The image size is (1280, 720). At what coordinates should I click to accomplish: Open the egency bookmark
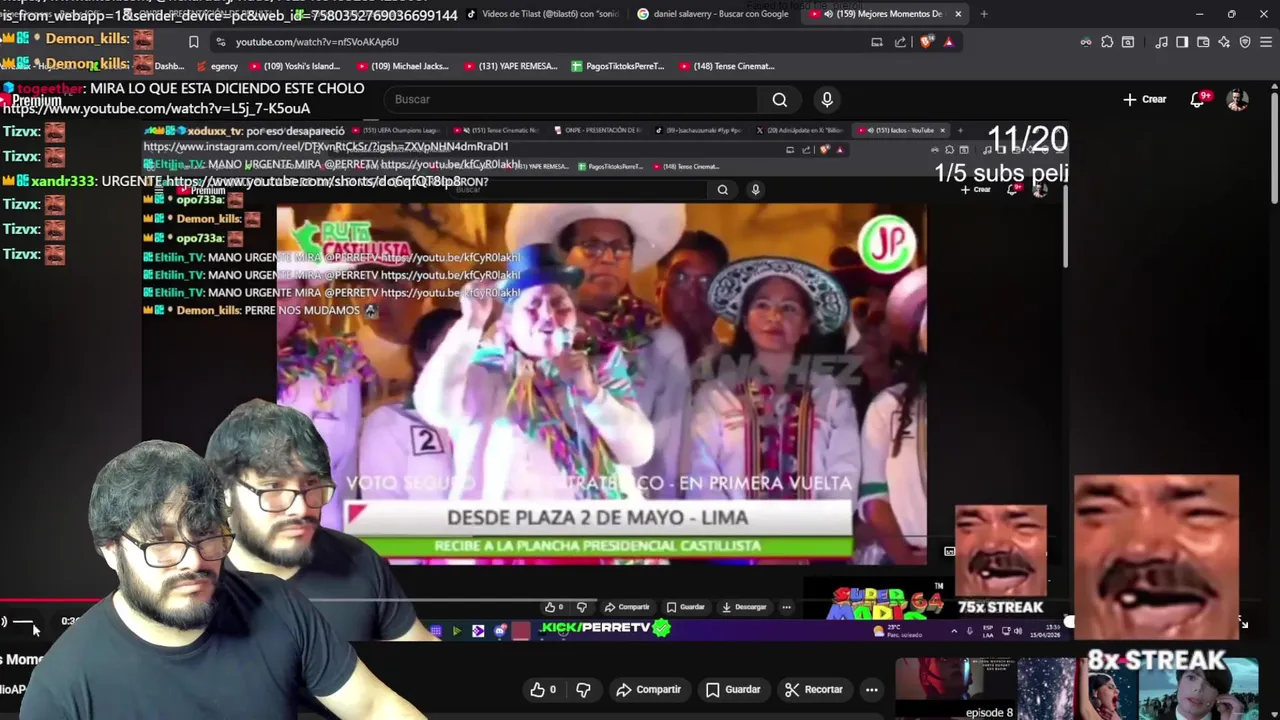[x=216, y=66]
